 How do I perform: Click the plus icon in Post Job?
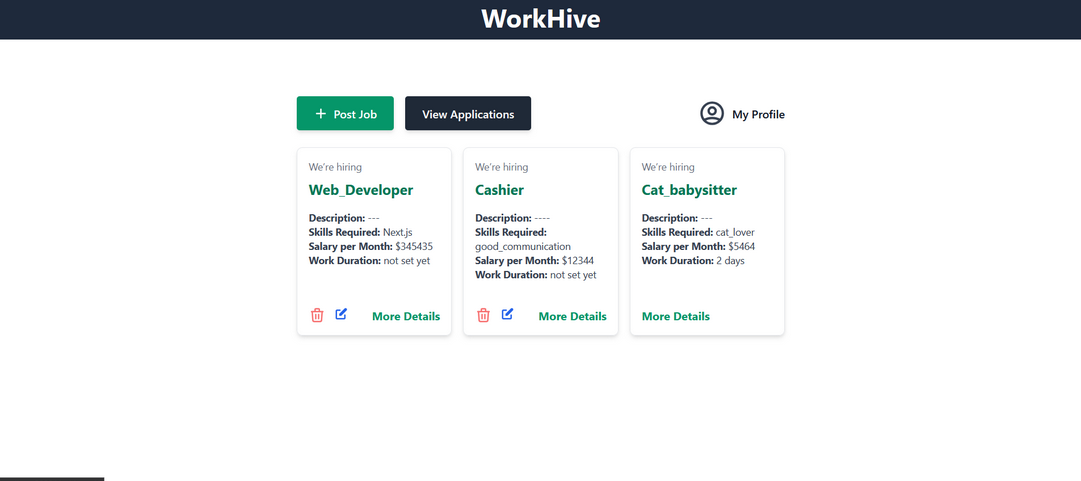point(320,114)
